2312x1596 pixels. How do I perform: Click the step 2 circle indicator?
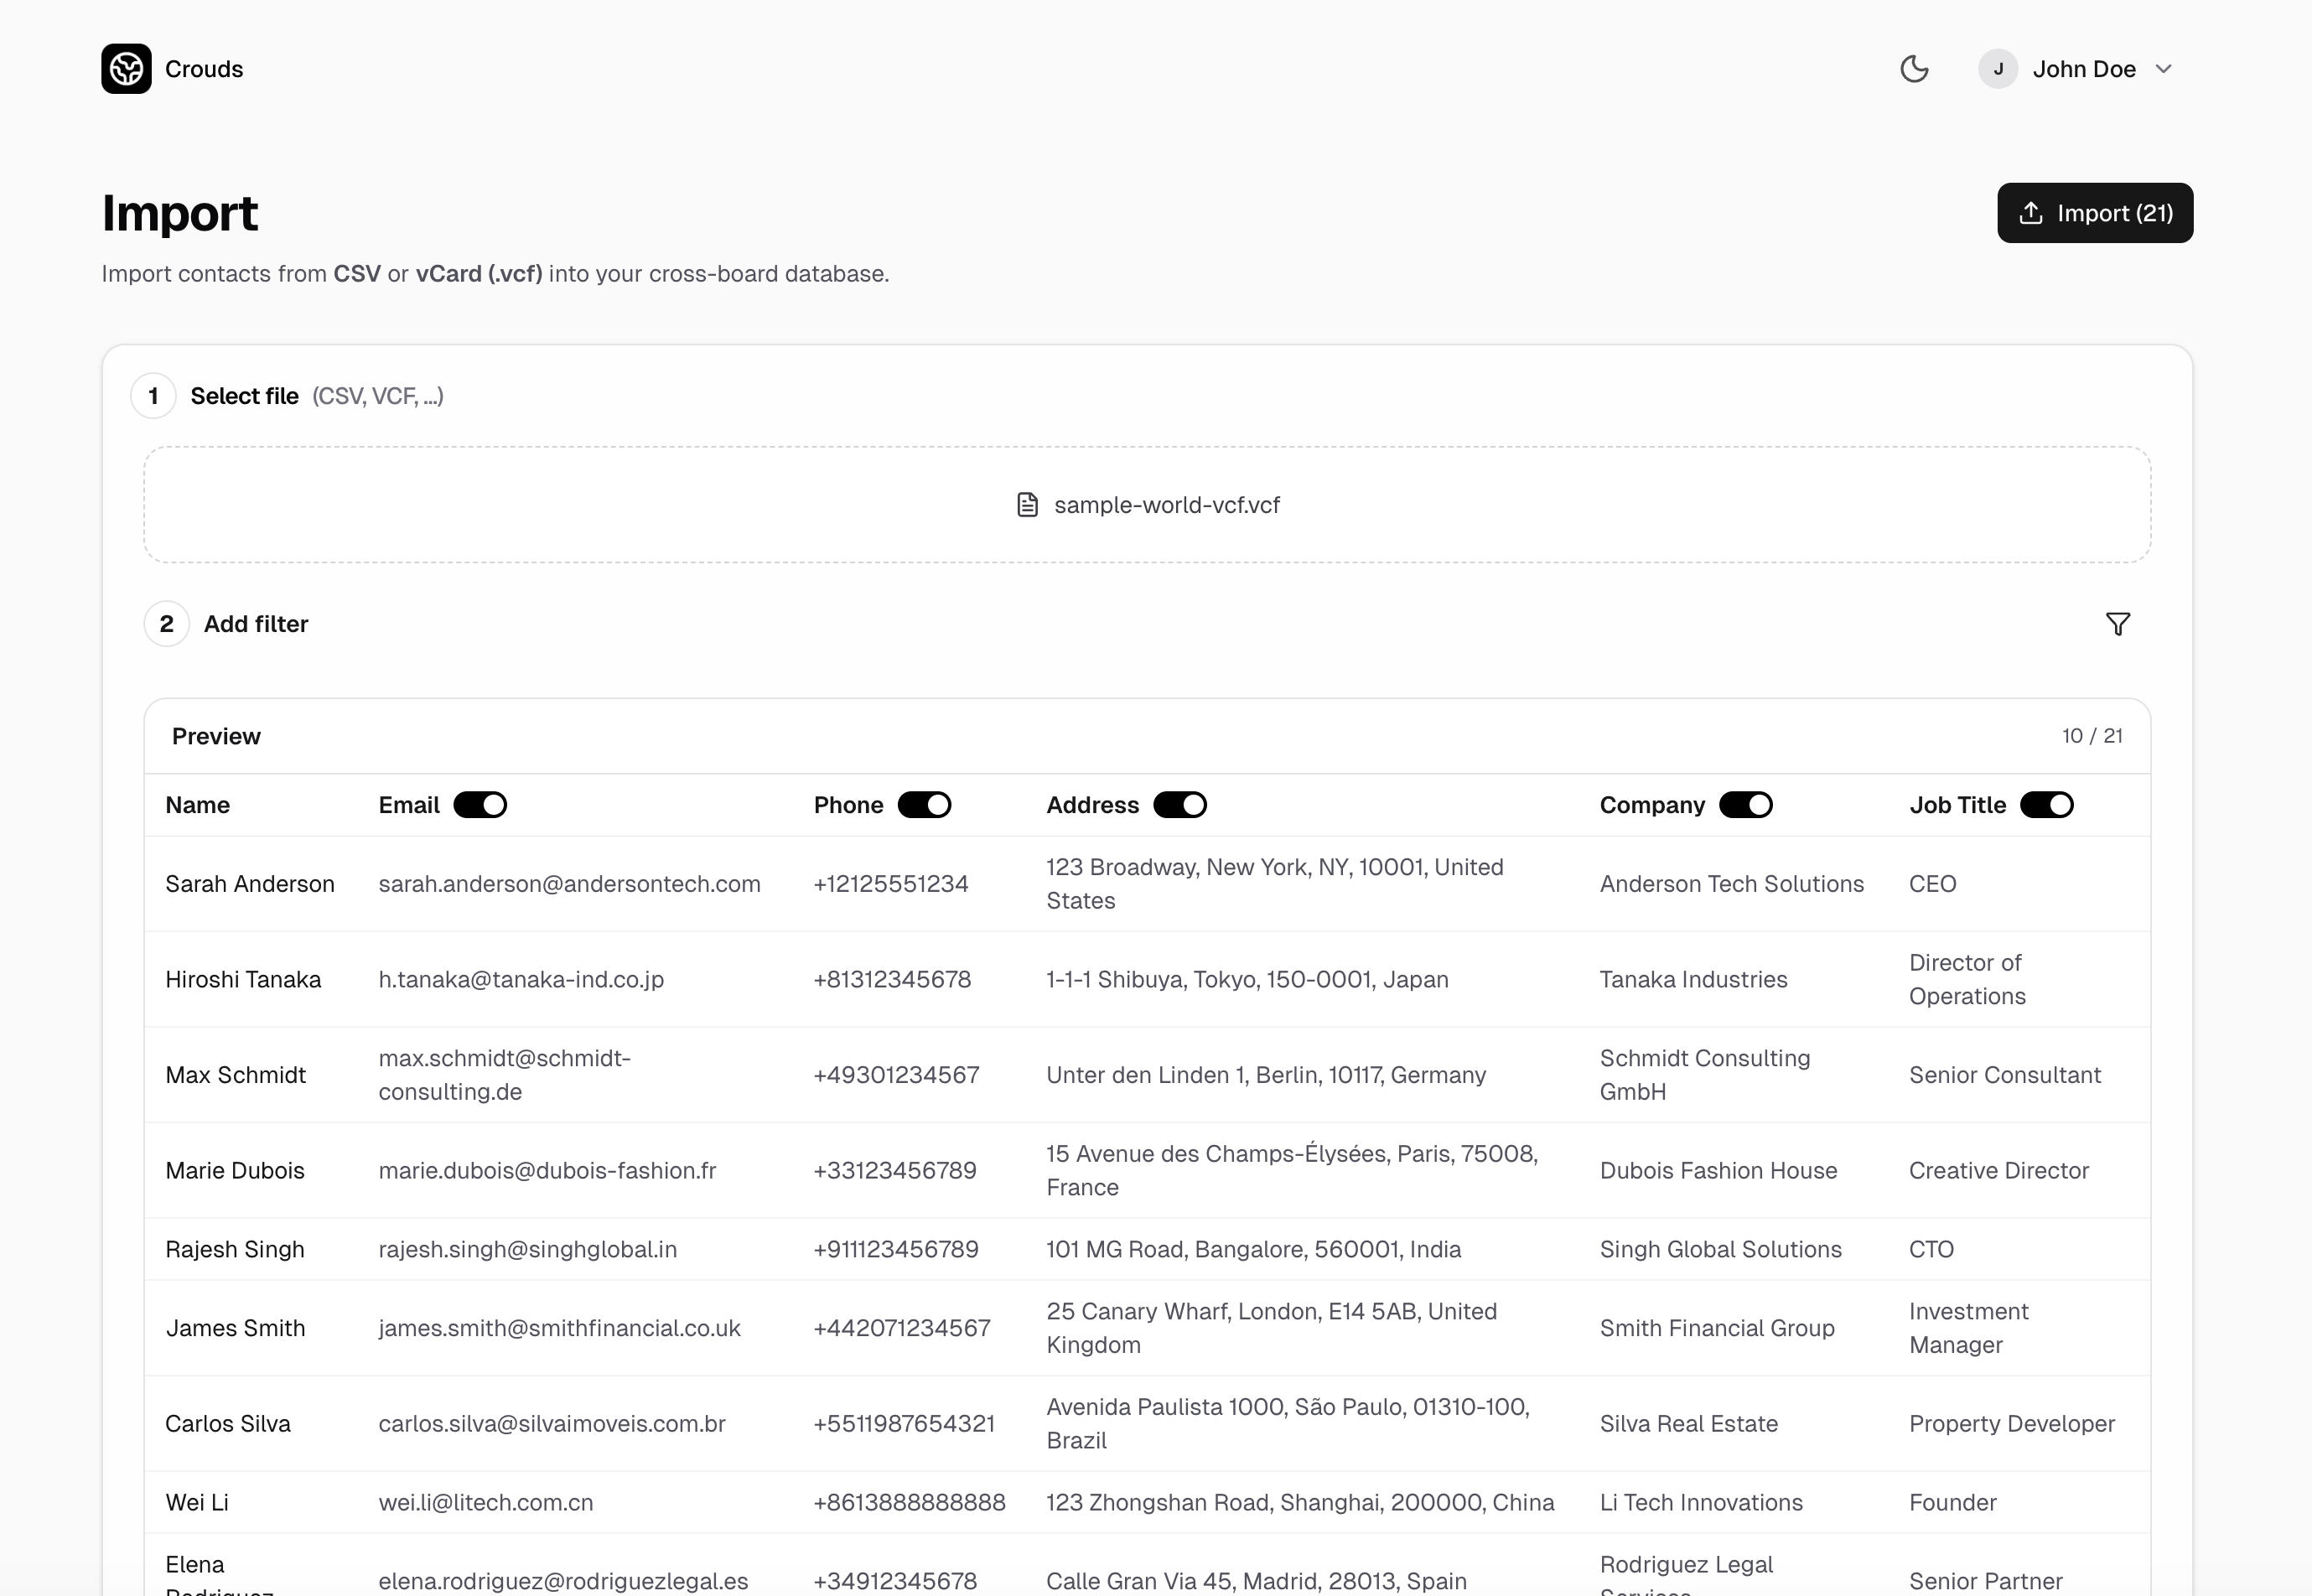[x=166, y=623]
